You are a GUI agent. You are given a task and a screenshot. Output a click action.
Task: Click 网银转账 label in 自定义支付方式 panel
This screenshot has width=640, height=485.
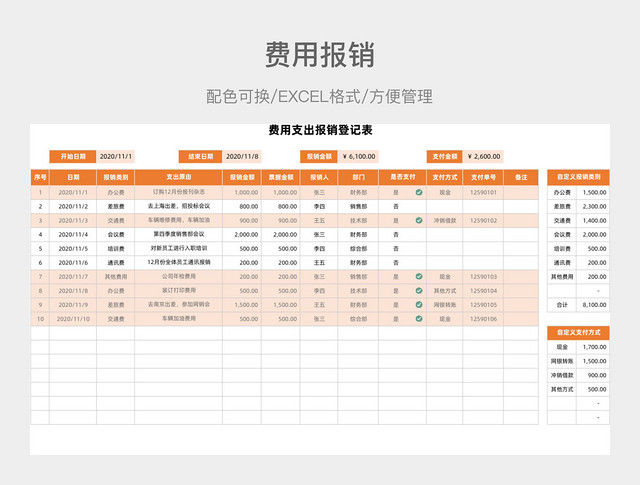(562, 361)
